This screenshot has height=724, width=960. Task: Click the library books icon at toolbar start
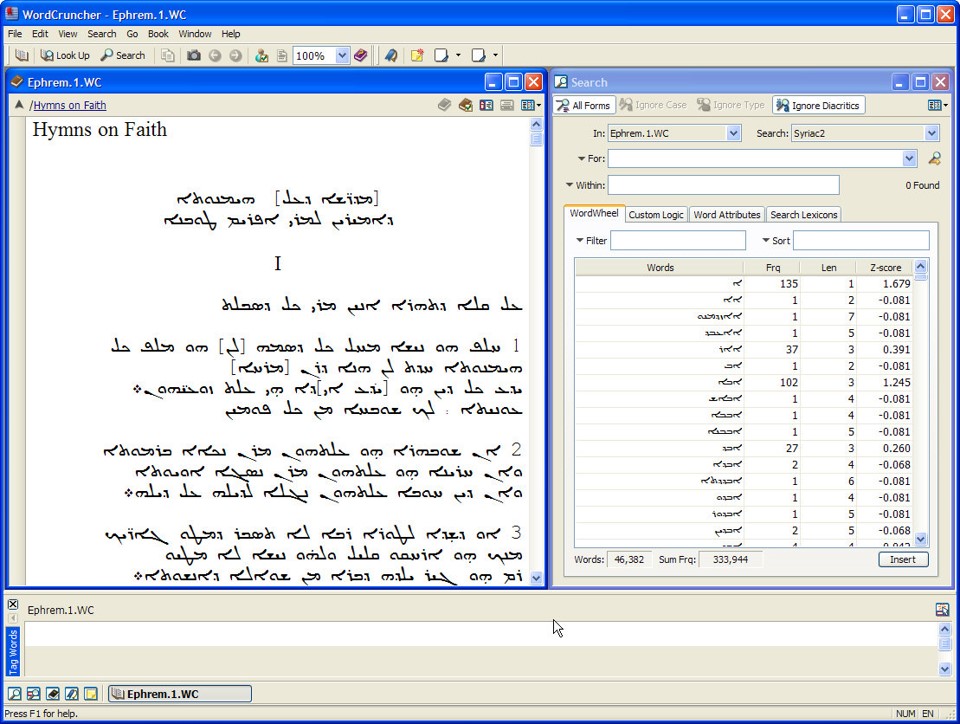[x=22, y=56]
